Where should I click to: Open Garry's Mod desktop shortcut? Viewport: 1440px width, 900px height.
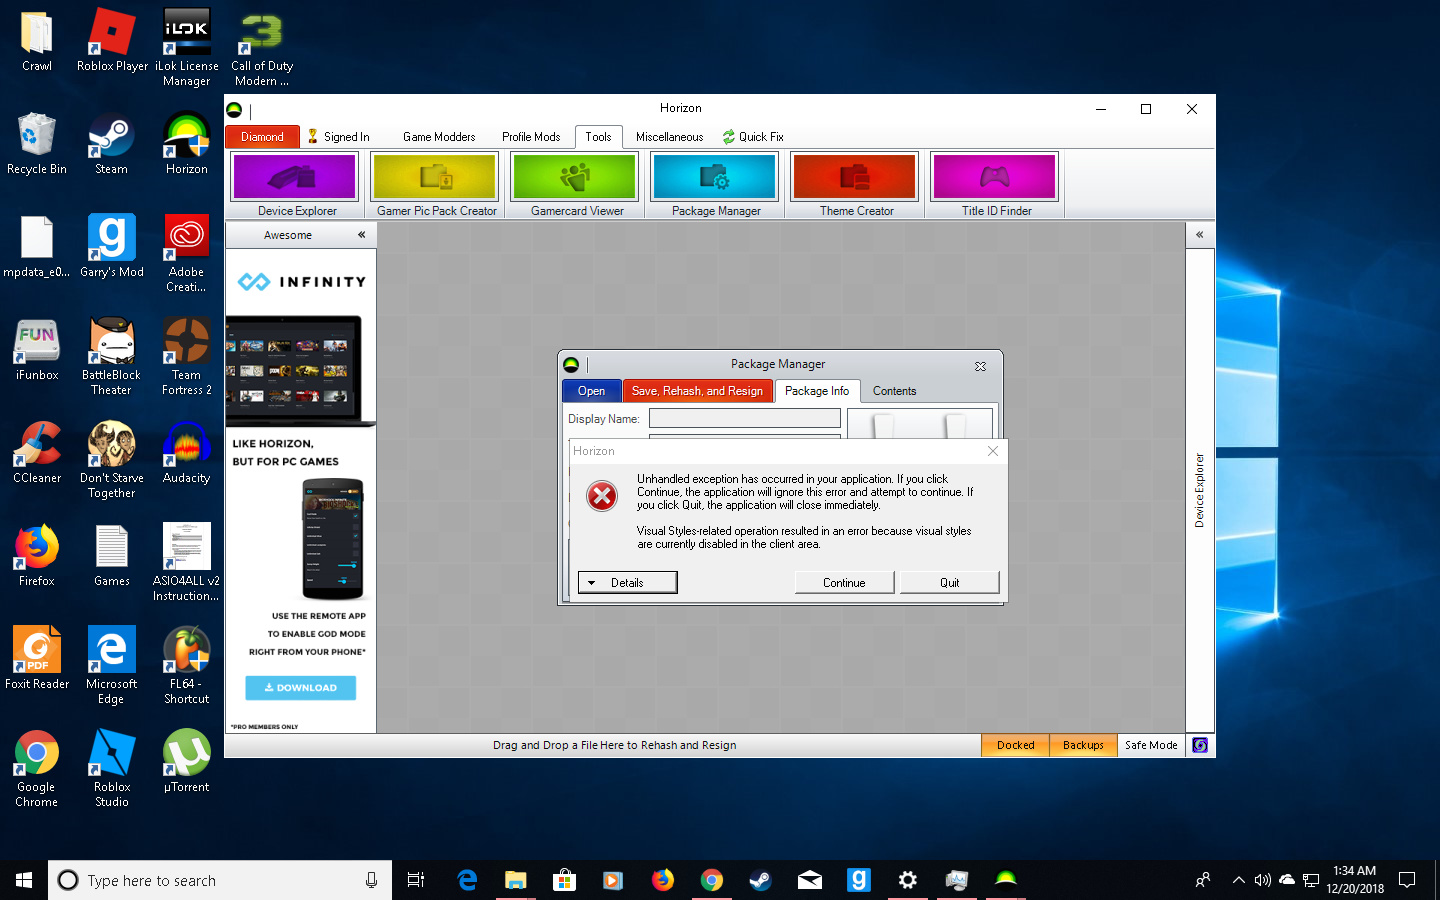tap(112, 246)
